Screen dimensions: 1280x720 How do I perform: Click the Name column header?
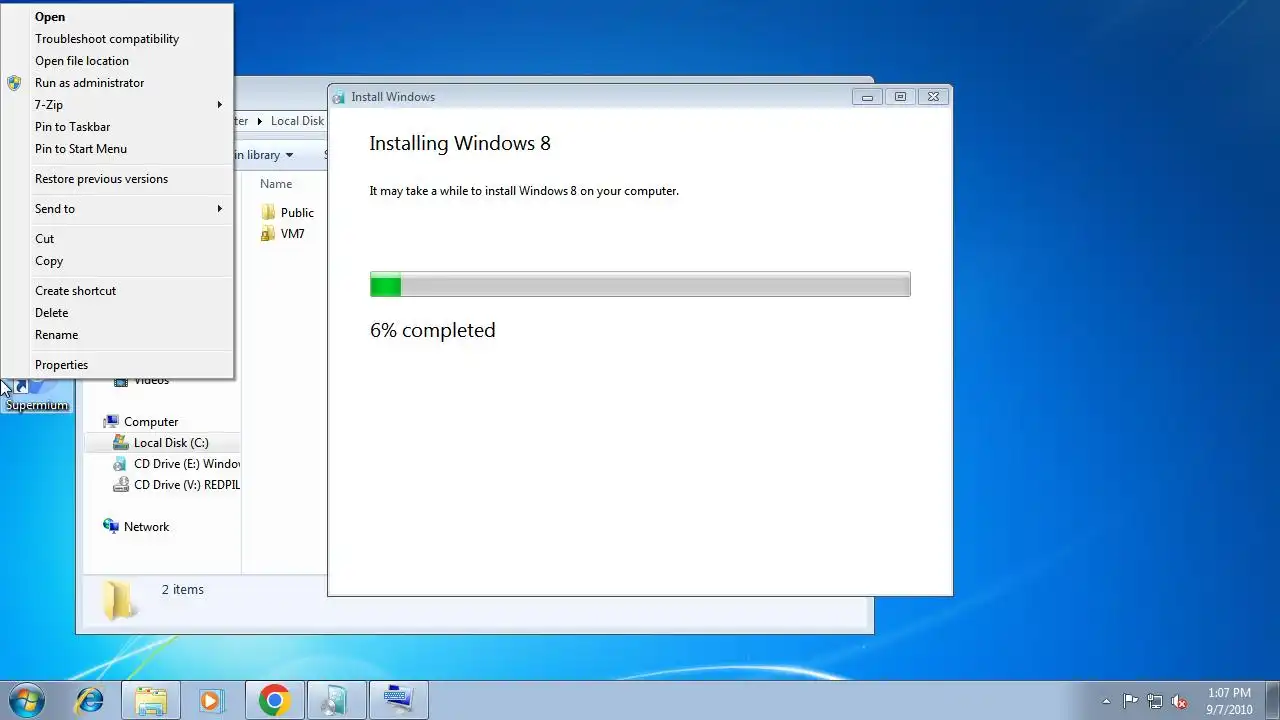click(276, 184)
